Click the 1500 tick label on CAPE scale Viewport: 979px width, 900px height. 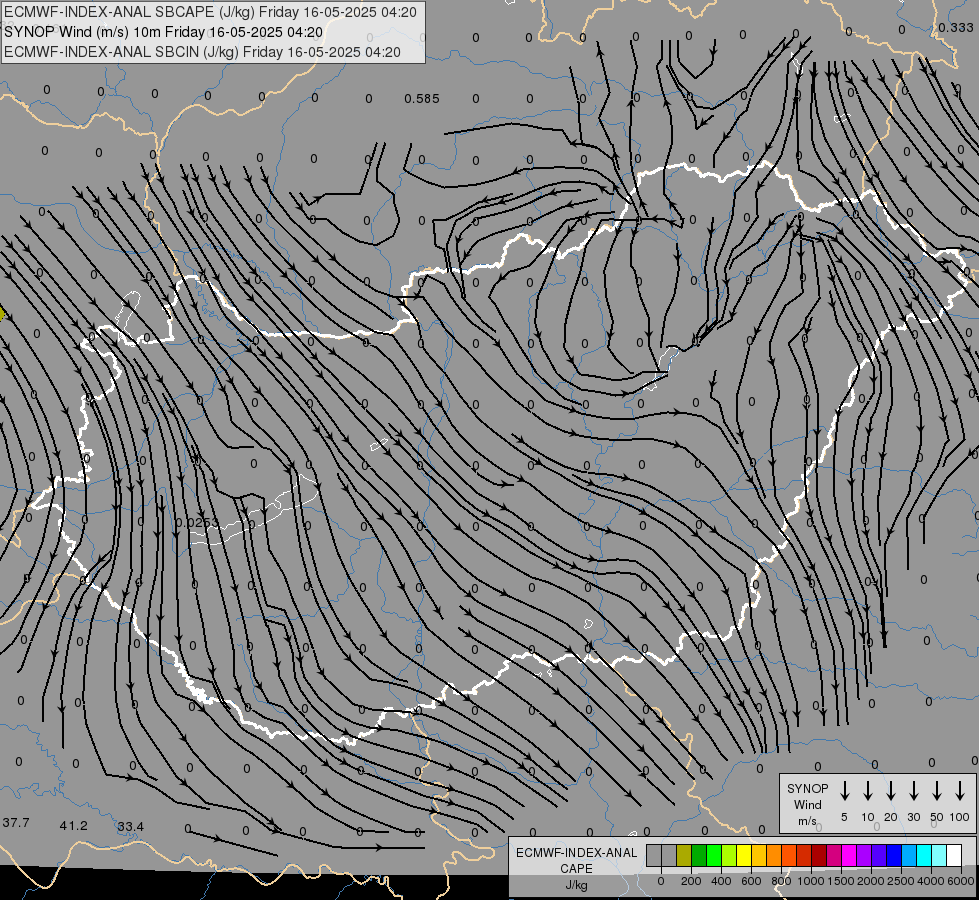point(841,881)
